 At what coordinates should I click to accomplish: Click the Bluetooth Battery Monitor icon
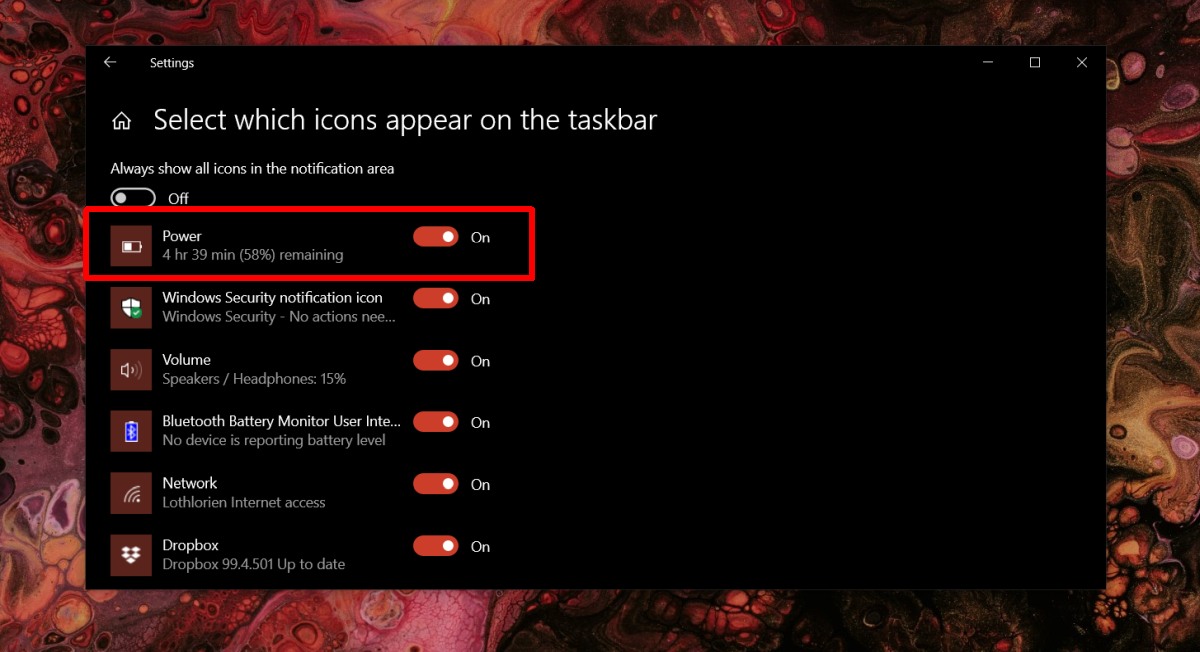pos(130,429)
